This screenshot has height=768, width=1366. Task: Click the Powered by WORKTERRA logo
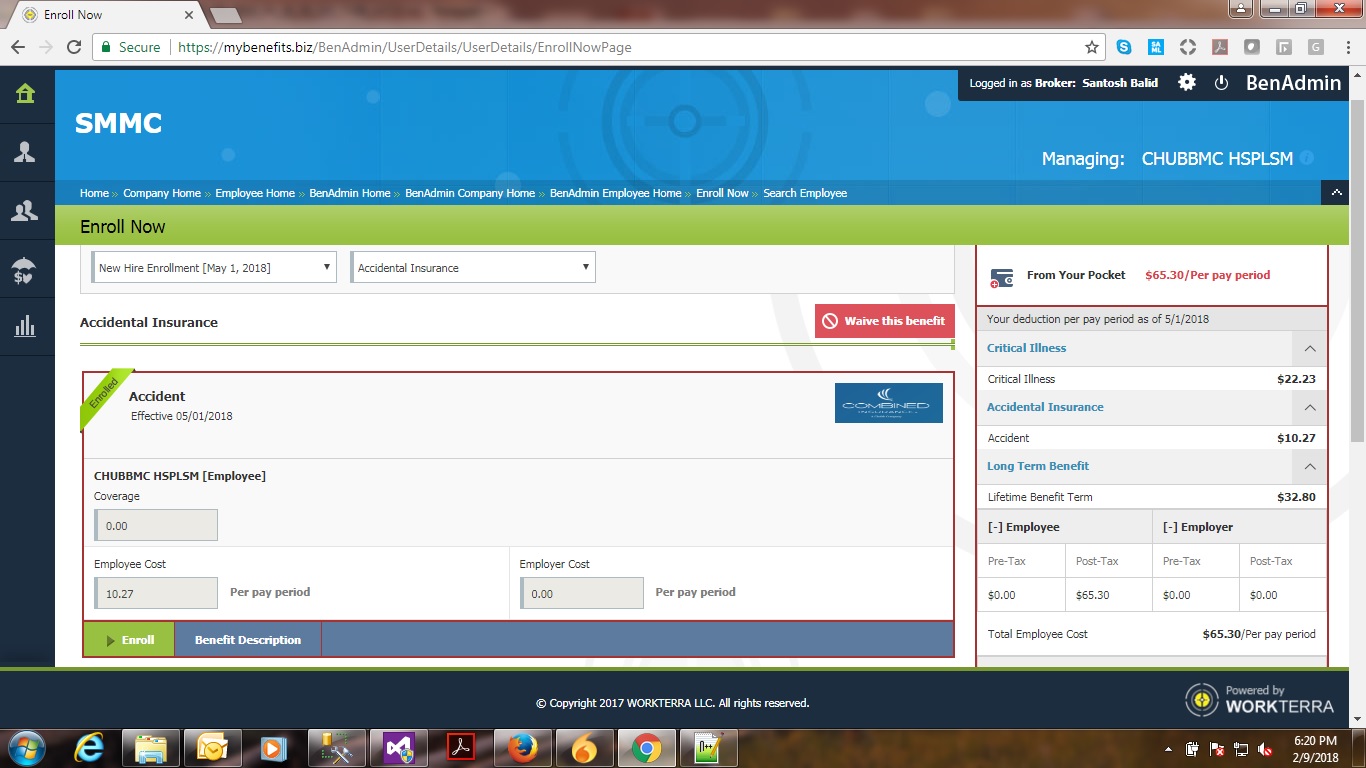point(1259,699)
